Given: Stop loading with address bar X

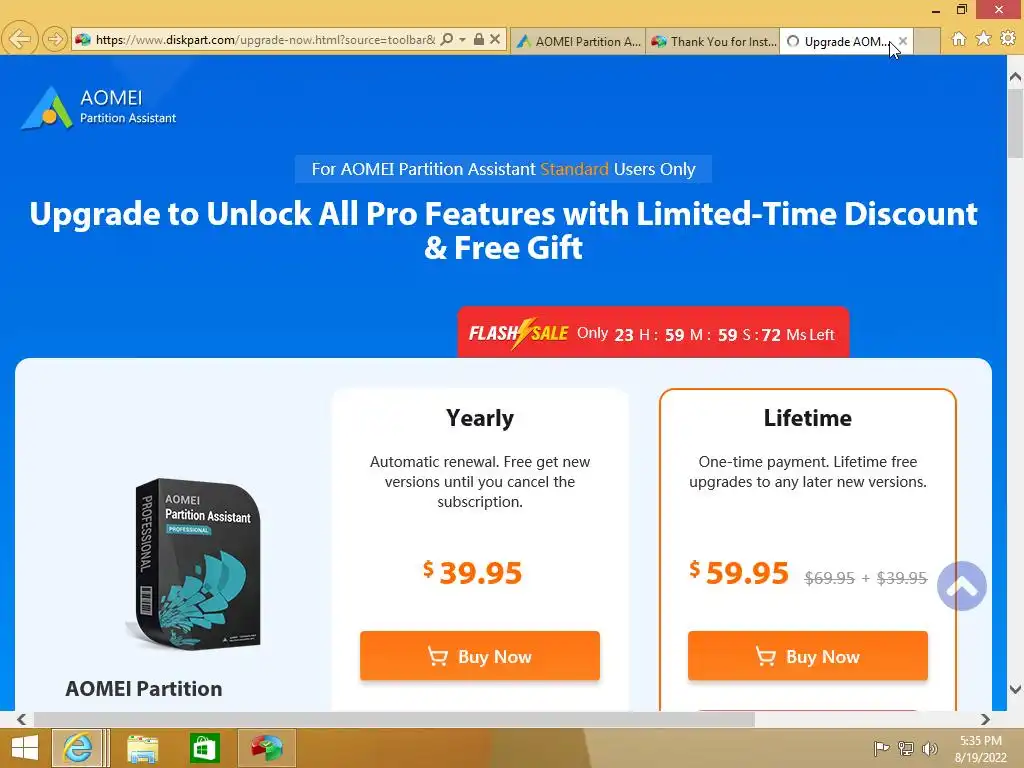Looking at the screenshot, I should 495,39.
